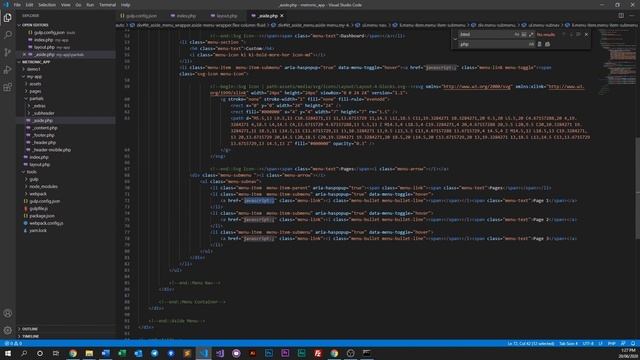Change the PHP language mode in status bar
This screenshot has width=640, height=360.
point(611,344)
